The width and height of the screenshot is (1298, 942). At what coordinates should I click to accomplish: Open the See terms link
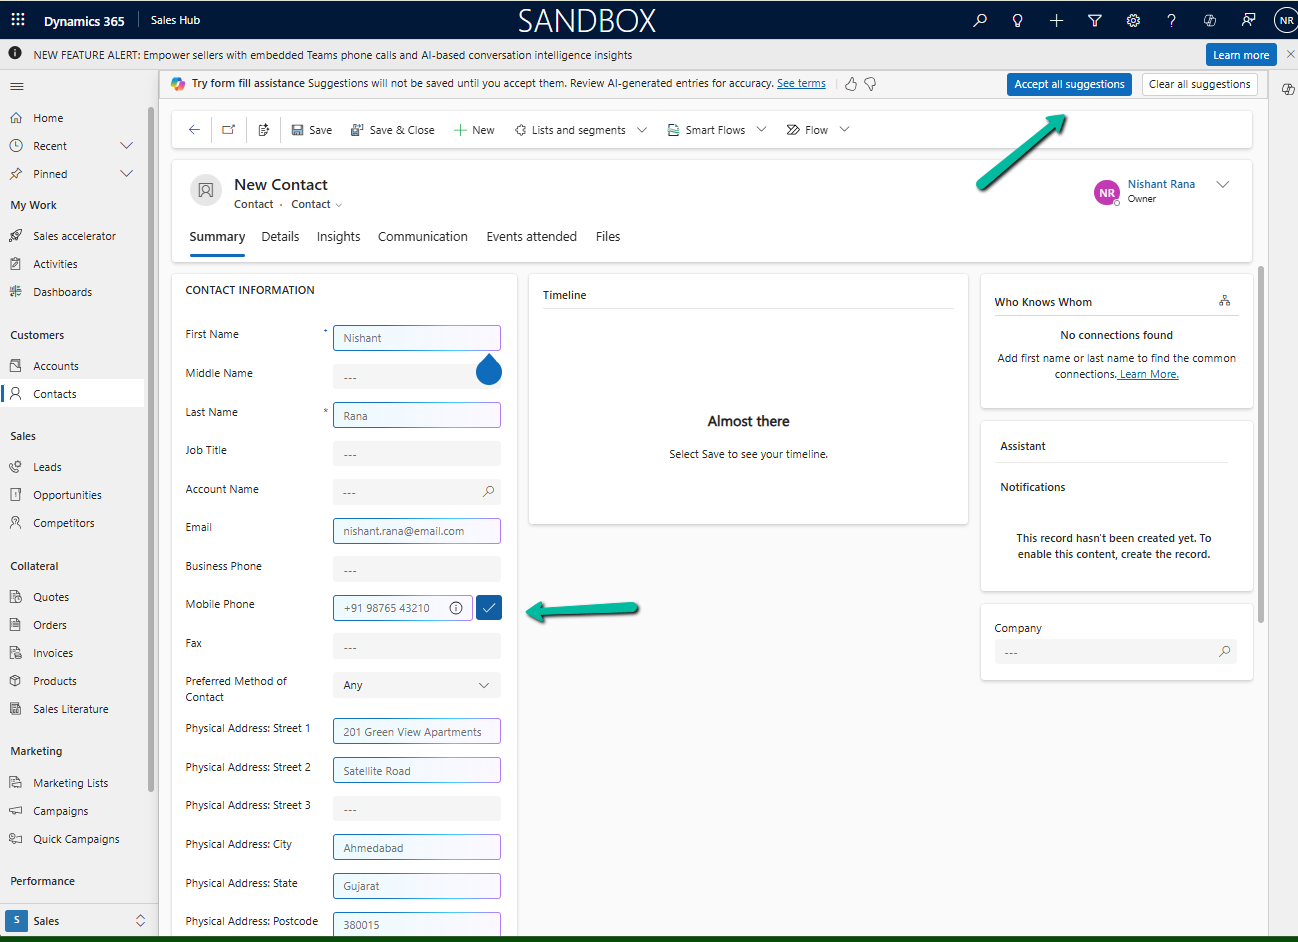tap(801, 84)
